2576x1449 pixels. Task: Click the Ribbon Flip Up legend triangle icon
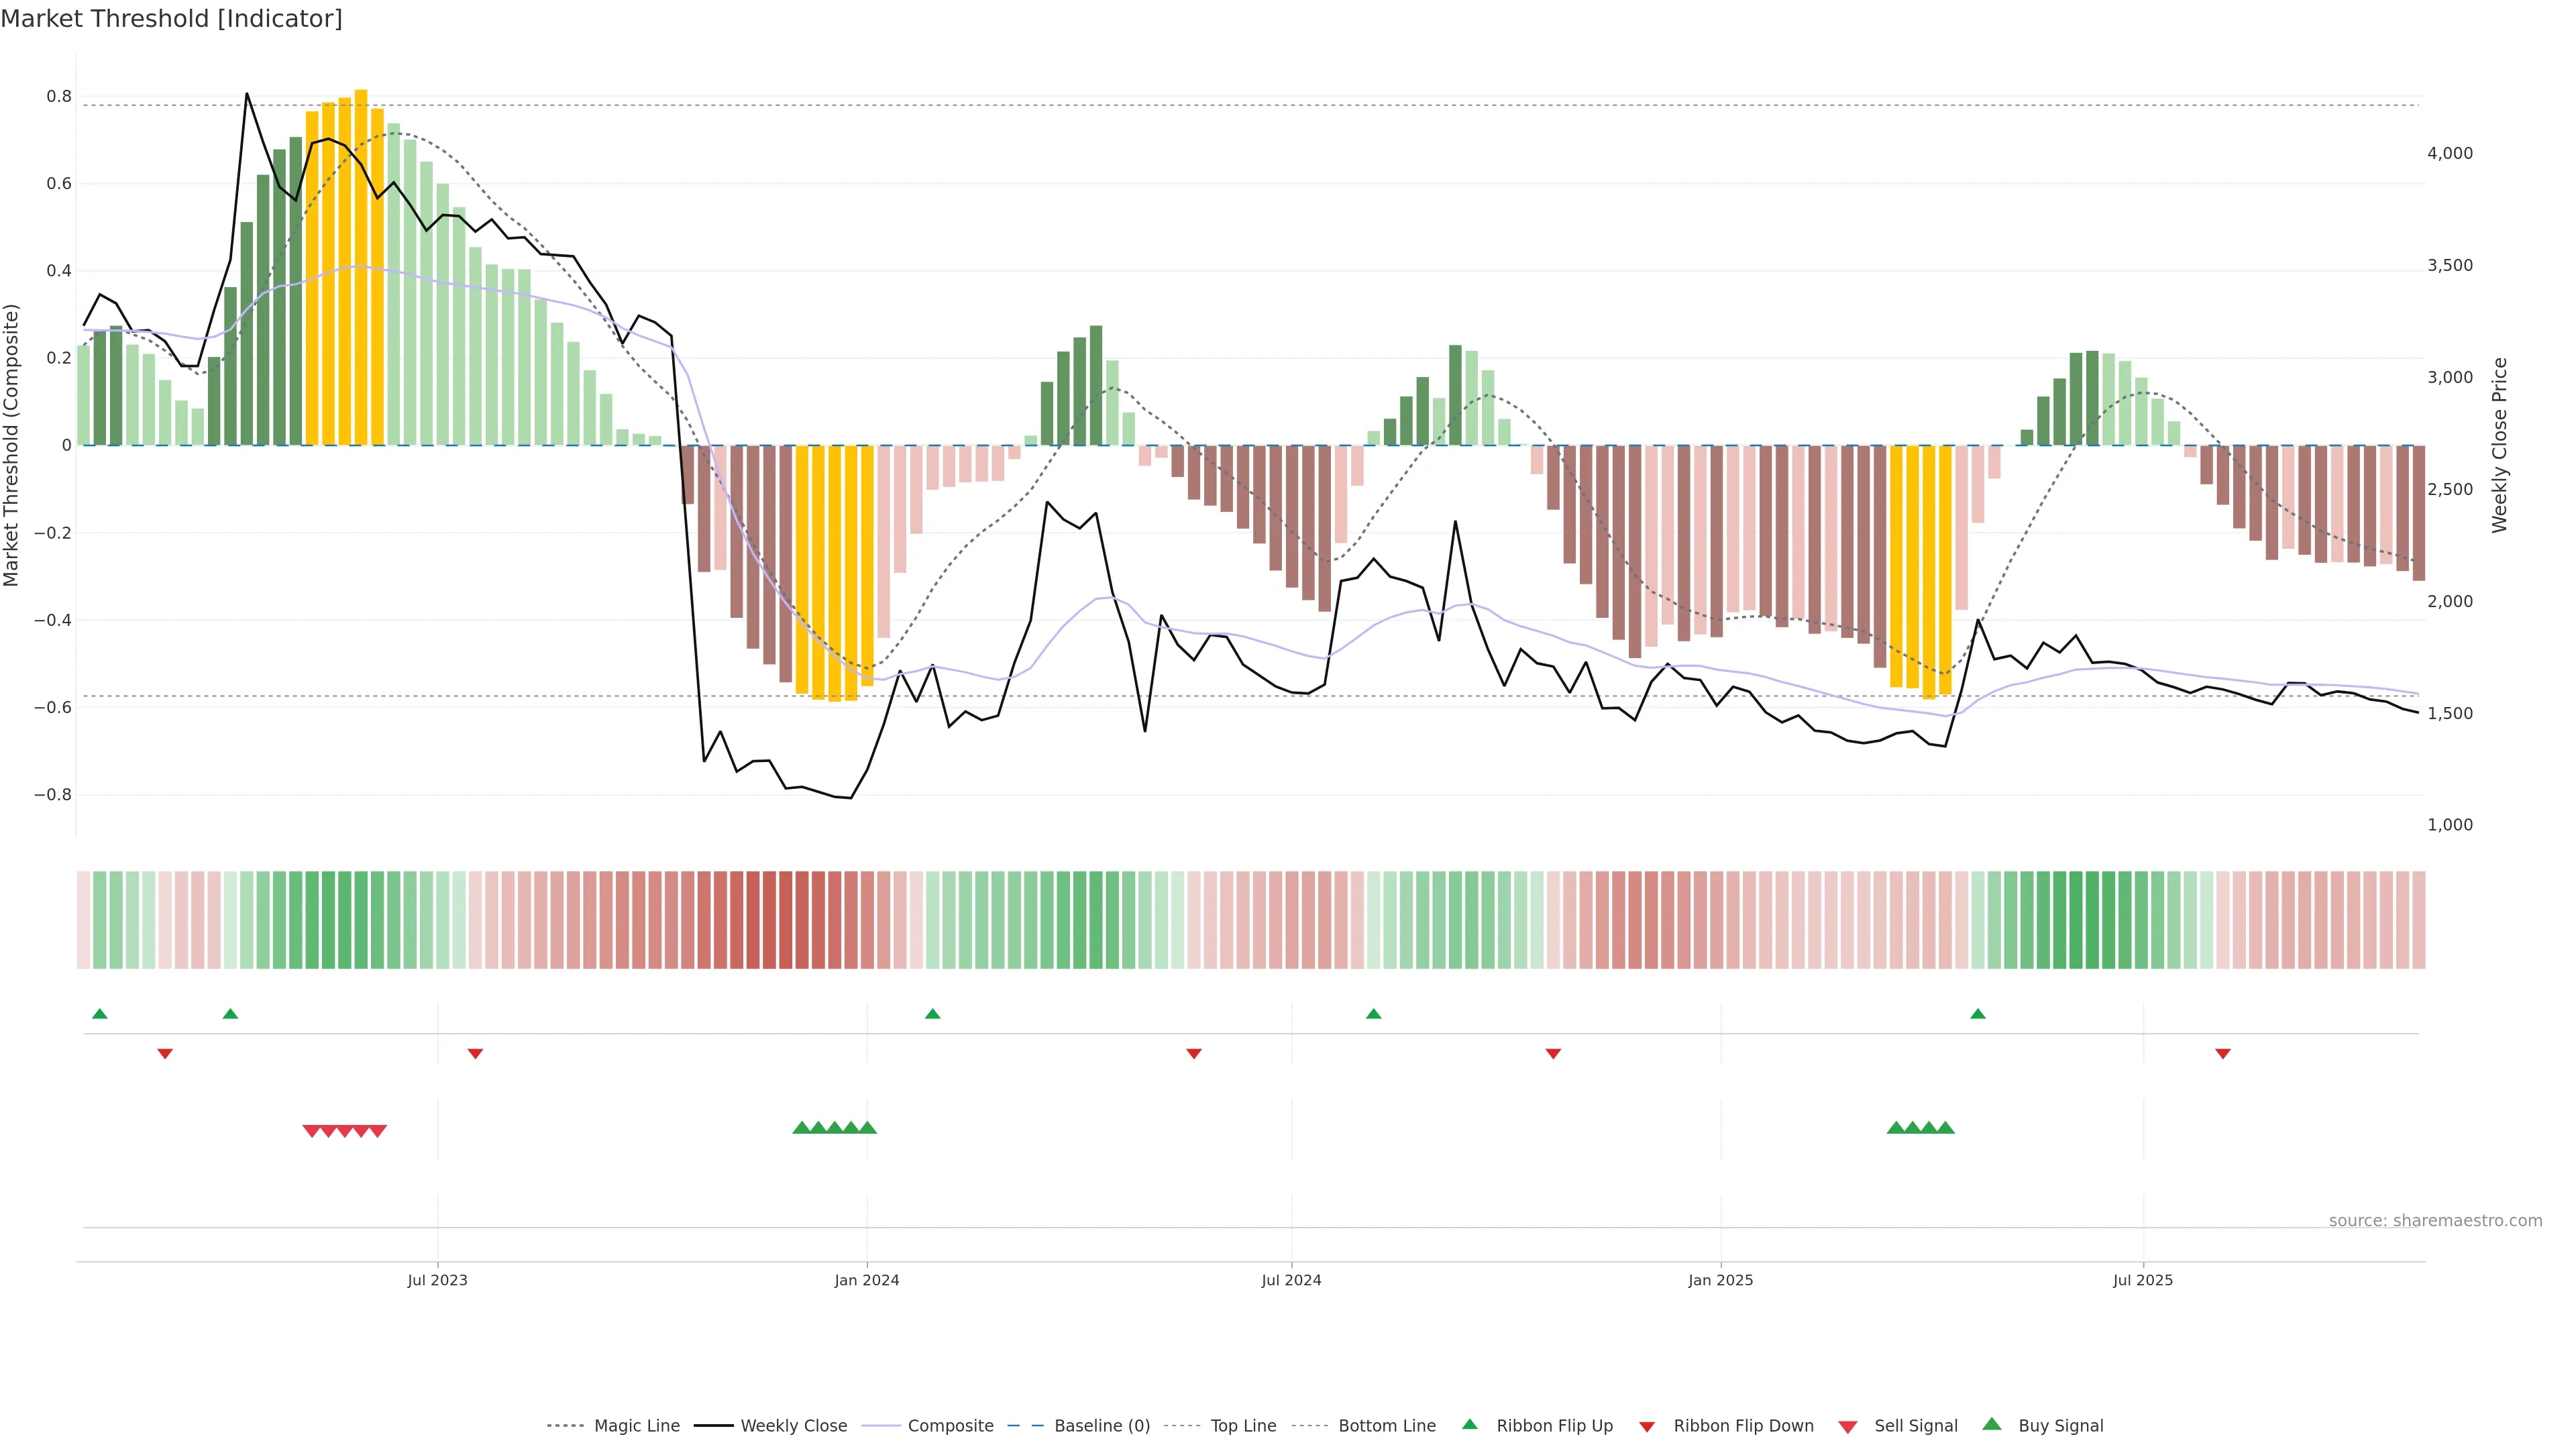pos(1469,1424)
